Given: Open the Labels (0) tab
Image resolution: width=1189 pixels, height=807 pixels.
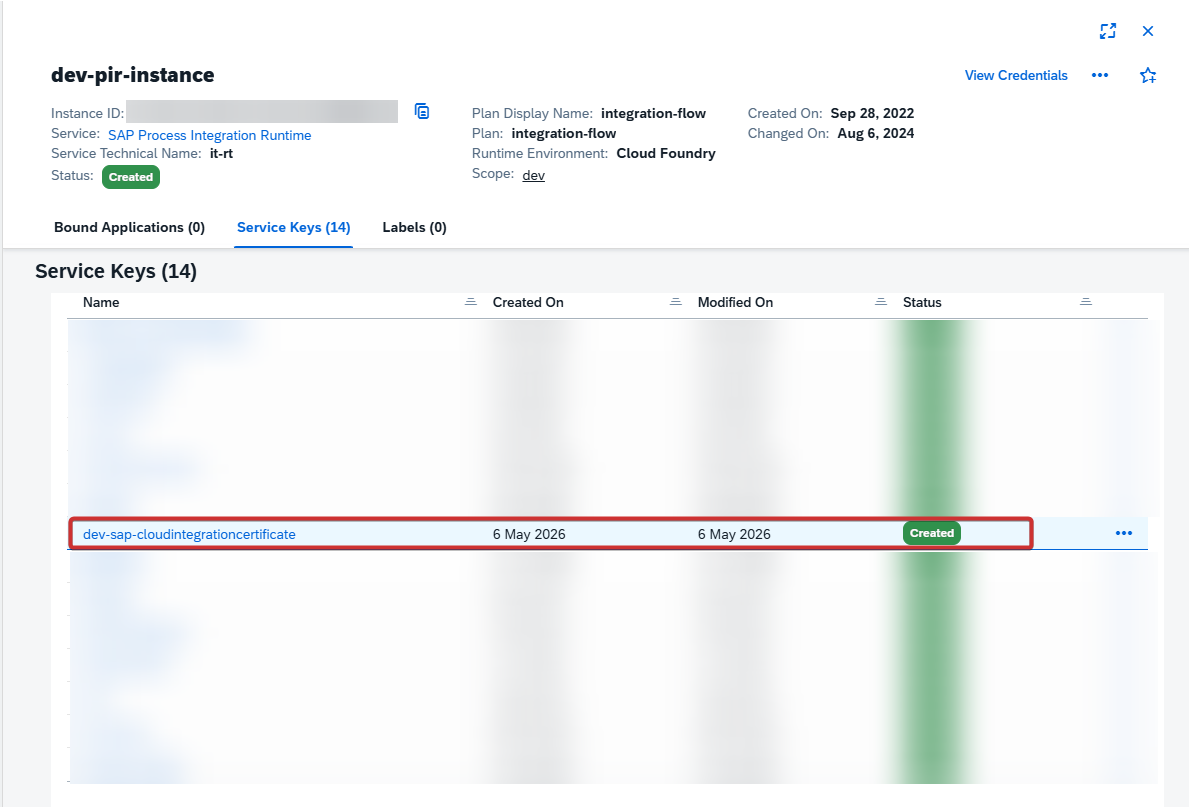Looking at the screenshot, I should click(415, 228).
